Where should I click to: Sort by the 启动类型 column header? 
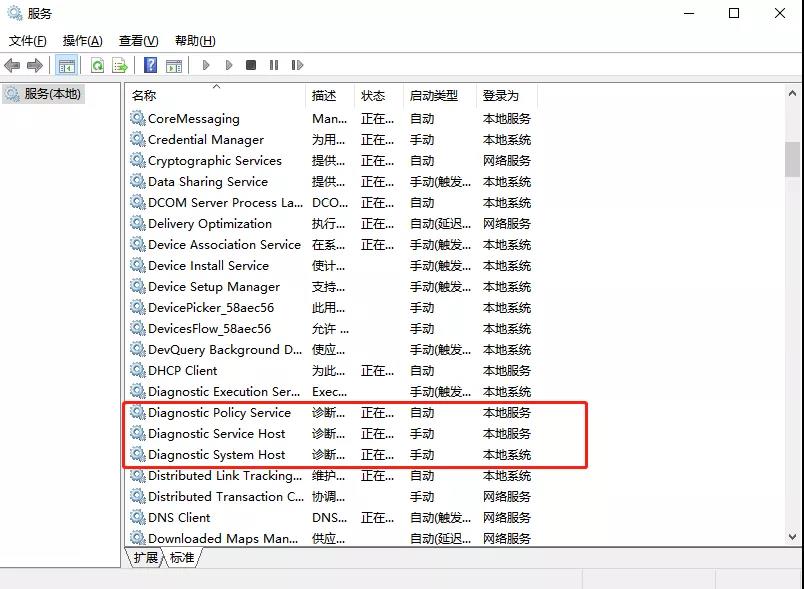[440, 95]
